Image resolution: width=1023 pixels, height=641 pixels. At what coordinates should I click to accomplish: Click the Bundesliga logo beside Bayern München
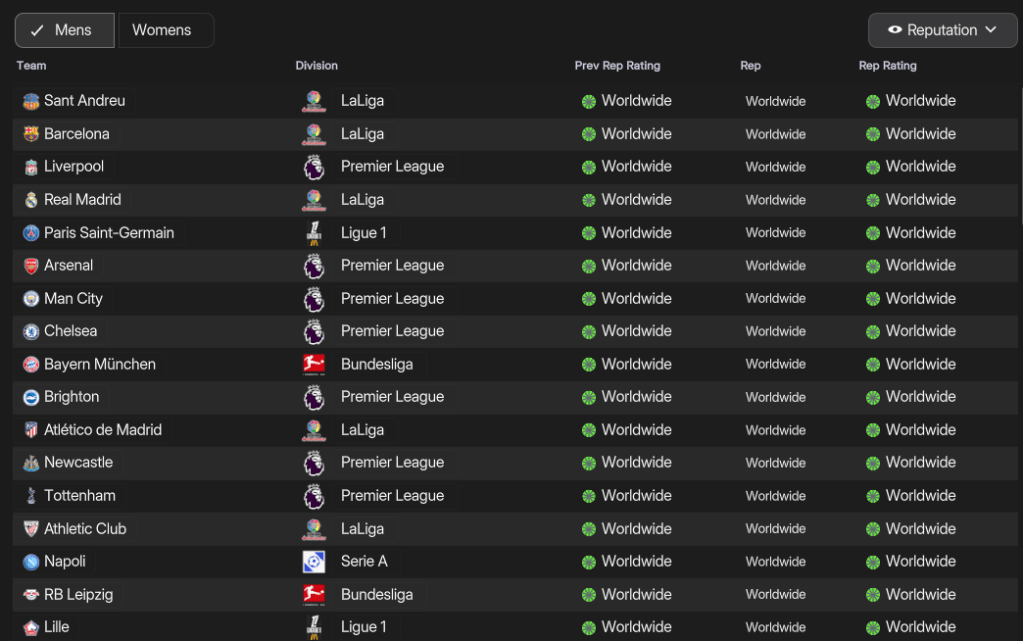(314, 364)
